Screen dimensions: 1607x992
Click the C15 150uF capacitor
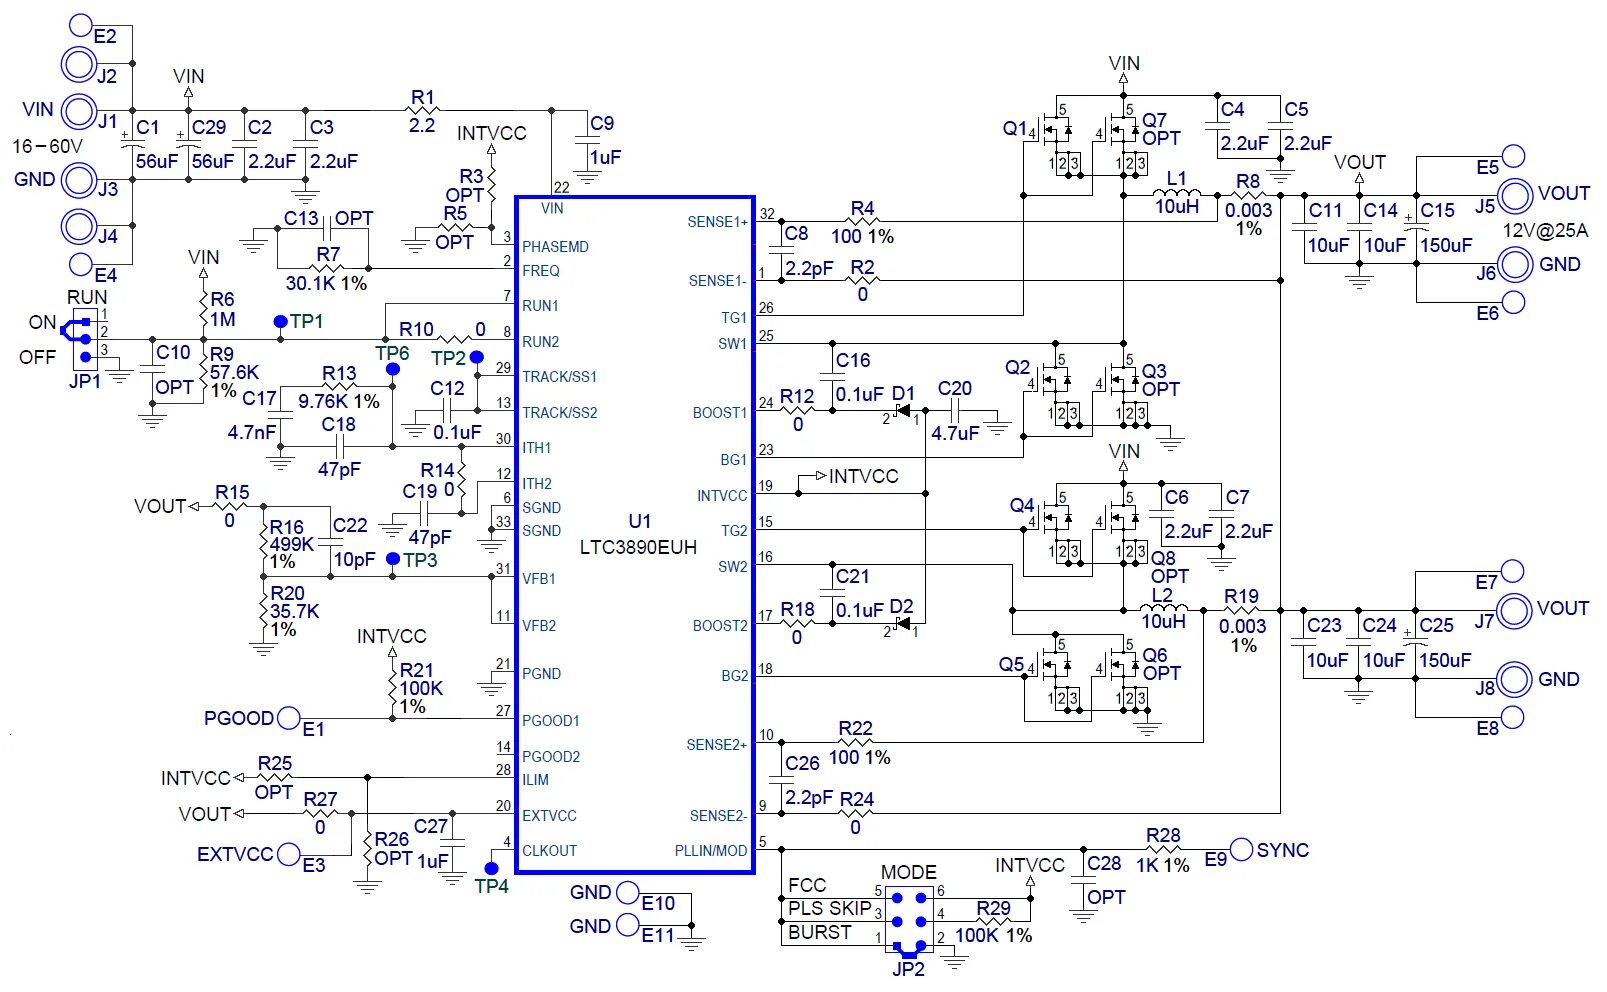click(x=1416, y=222)
